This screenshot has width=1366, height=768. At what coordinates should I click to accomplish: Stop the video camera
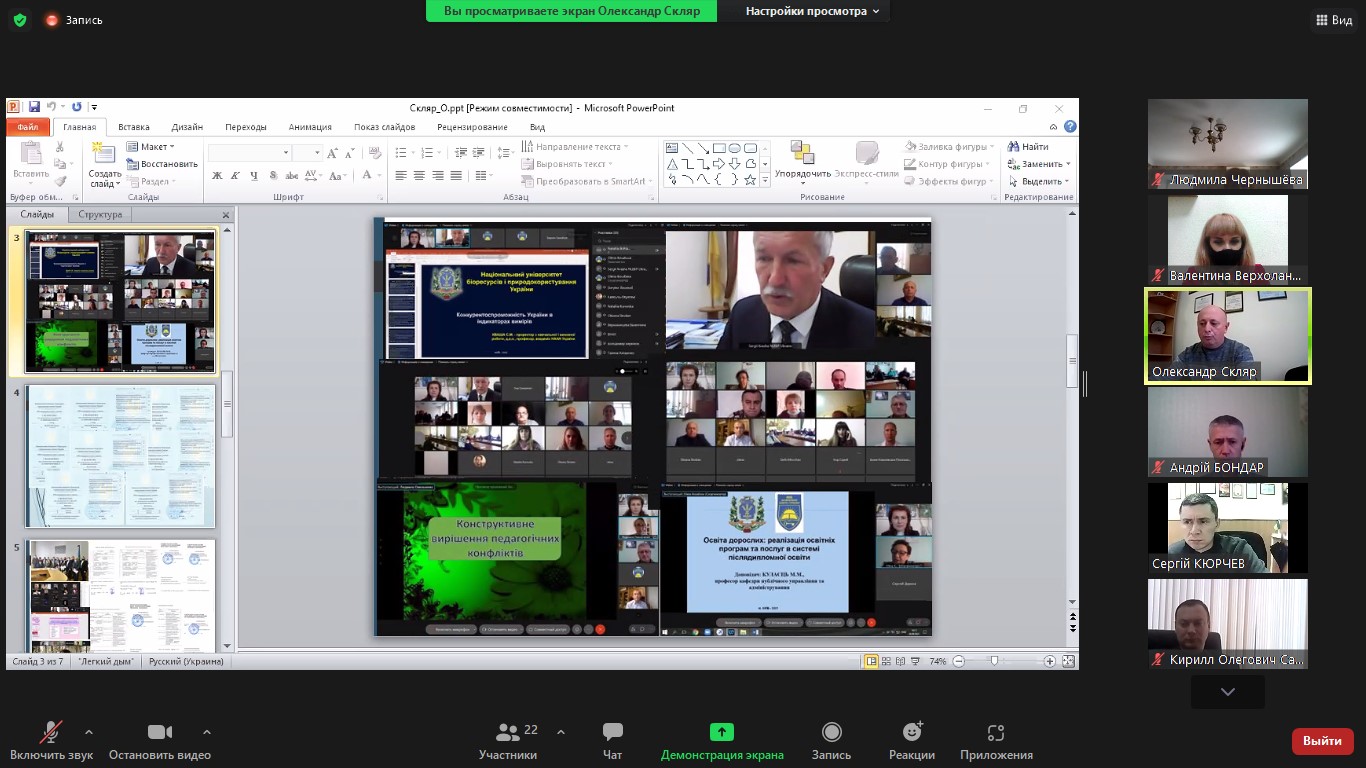(x=159, y=732)
